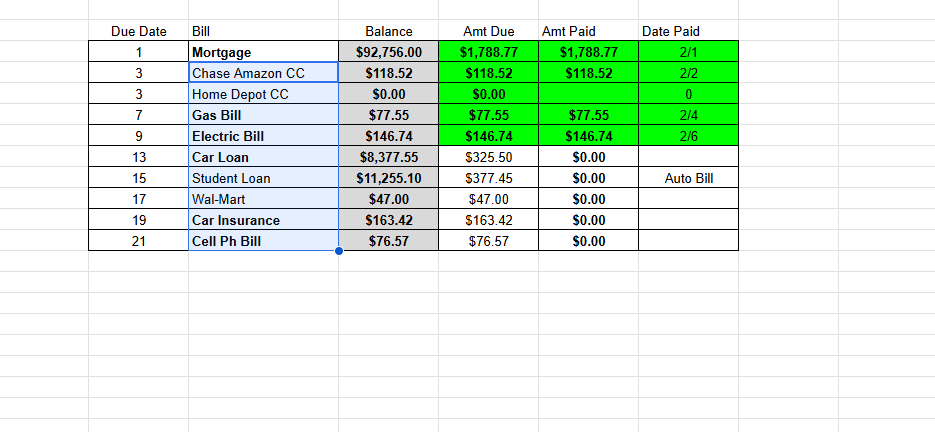Viewport: 935px width, 432px height.
Task: Click Car Insurance's Amt Paid $0.00 cell
Action: pyautogui.click(x=589, y=220)
